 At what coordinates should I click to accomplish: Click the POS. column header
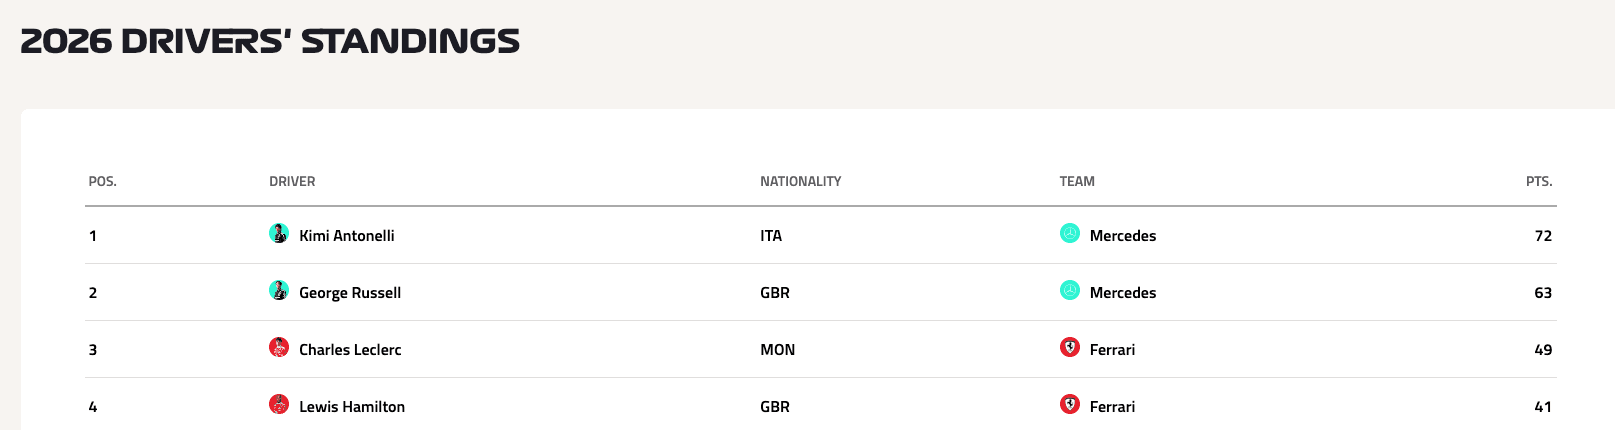pos(102,182)
